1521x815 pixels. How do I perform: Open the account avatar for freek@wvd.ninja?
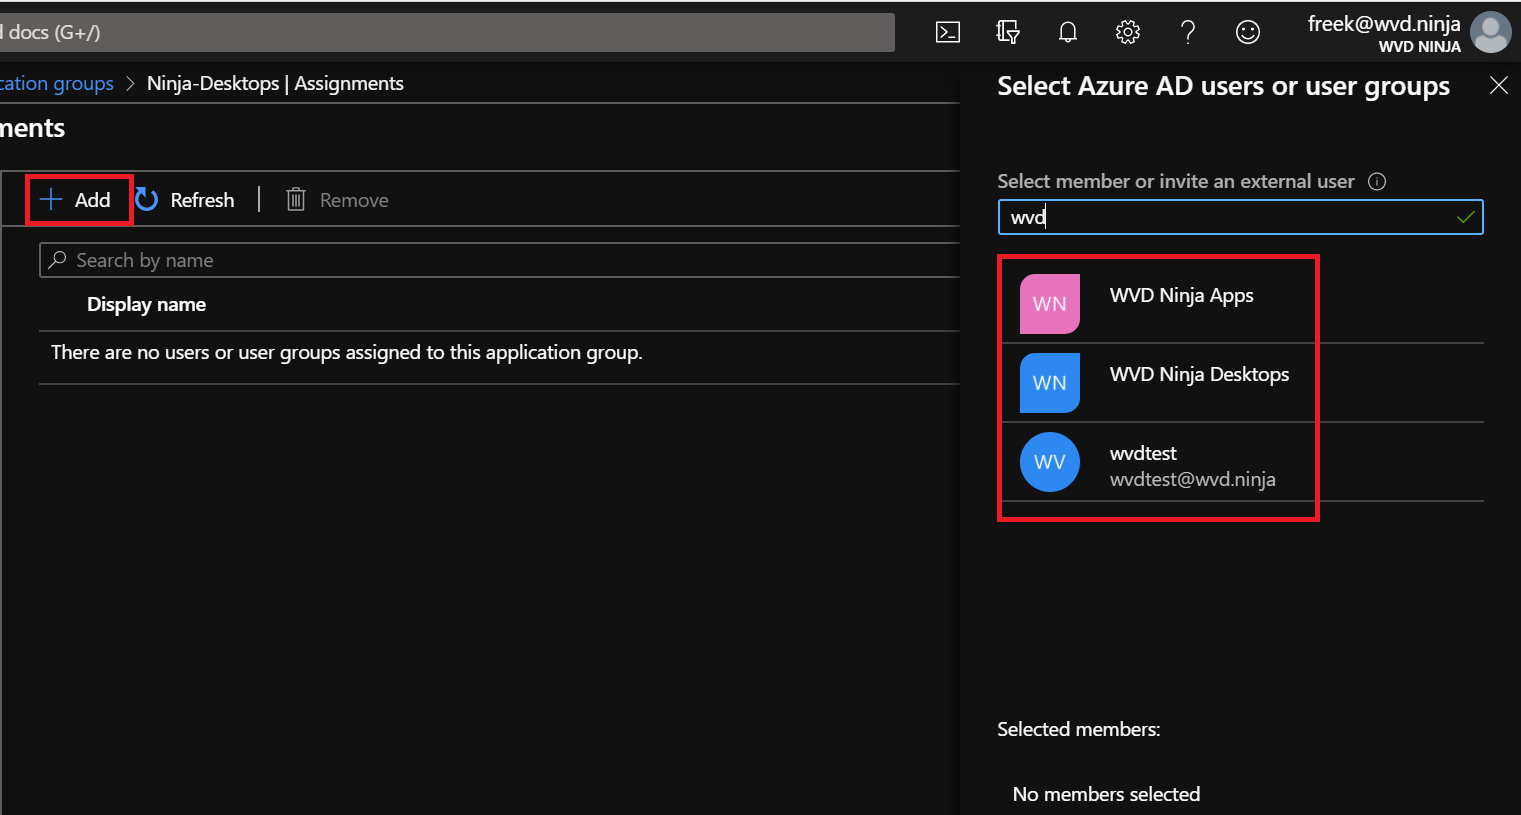[1491, 32]
